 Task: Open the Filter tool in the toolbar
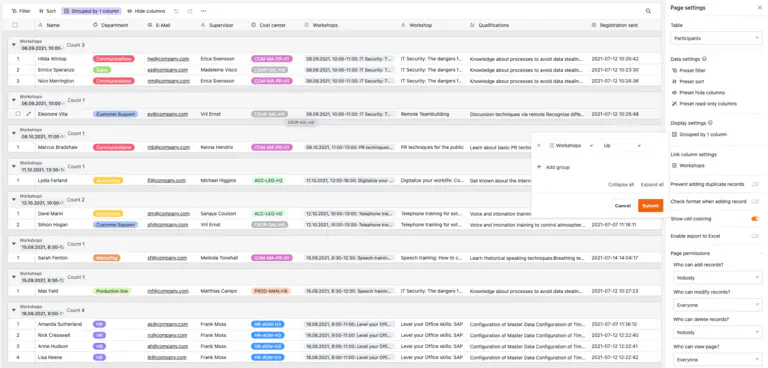[21, 11]
